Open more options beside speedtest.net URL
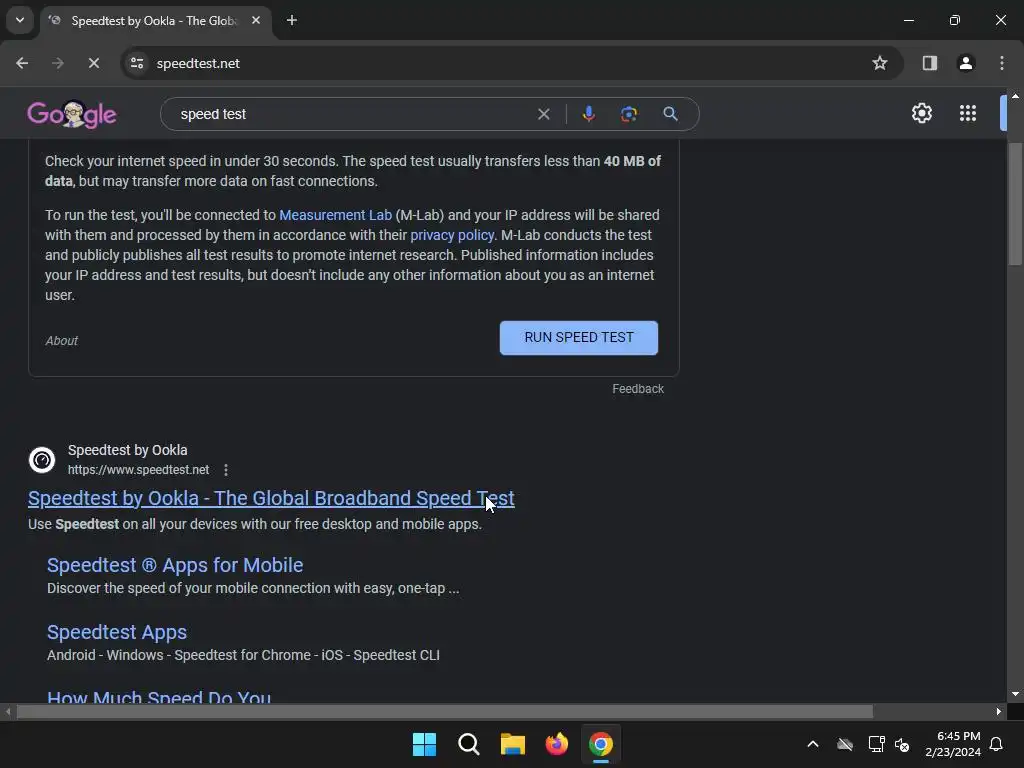The width and height of the screenshot is (1024, 768). coord(226,470)
